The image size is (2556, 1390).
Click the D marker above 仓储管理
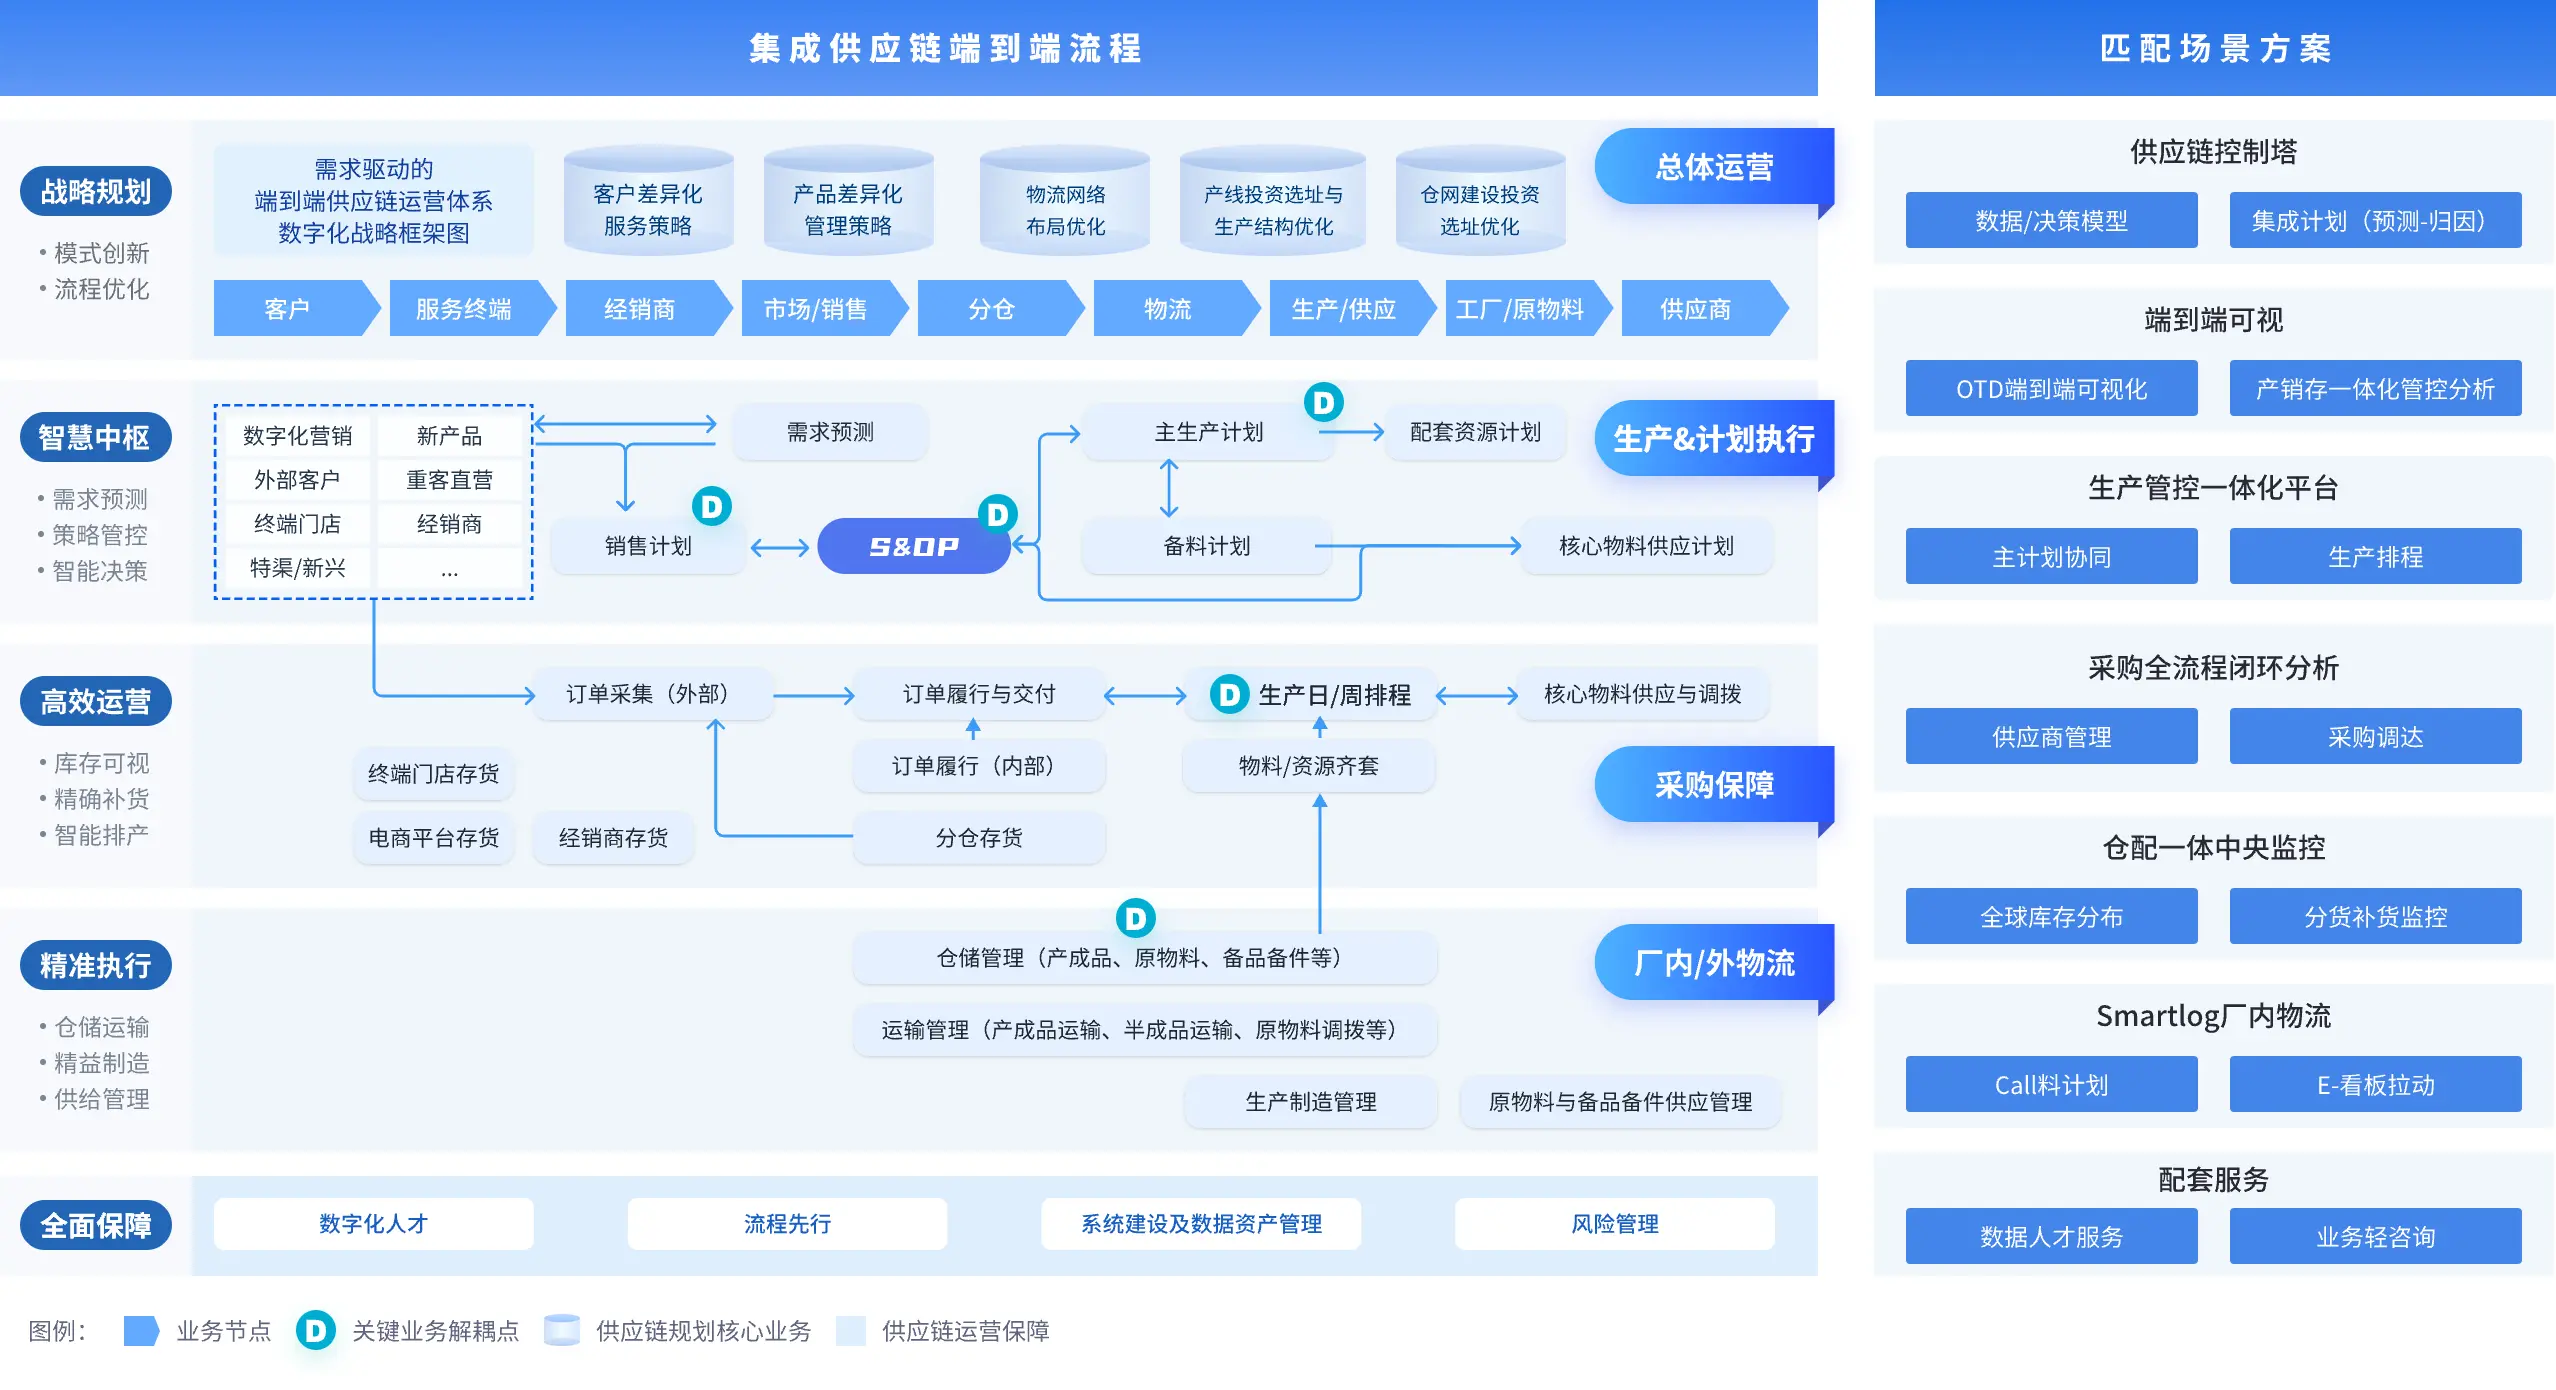pyautogui.click(x=1135, y=917)
